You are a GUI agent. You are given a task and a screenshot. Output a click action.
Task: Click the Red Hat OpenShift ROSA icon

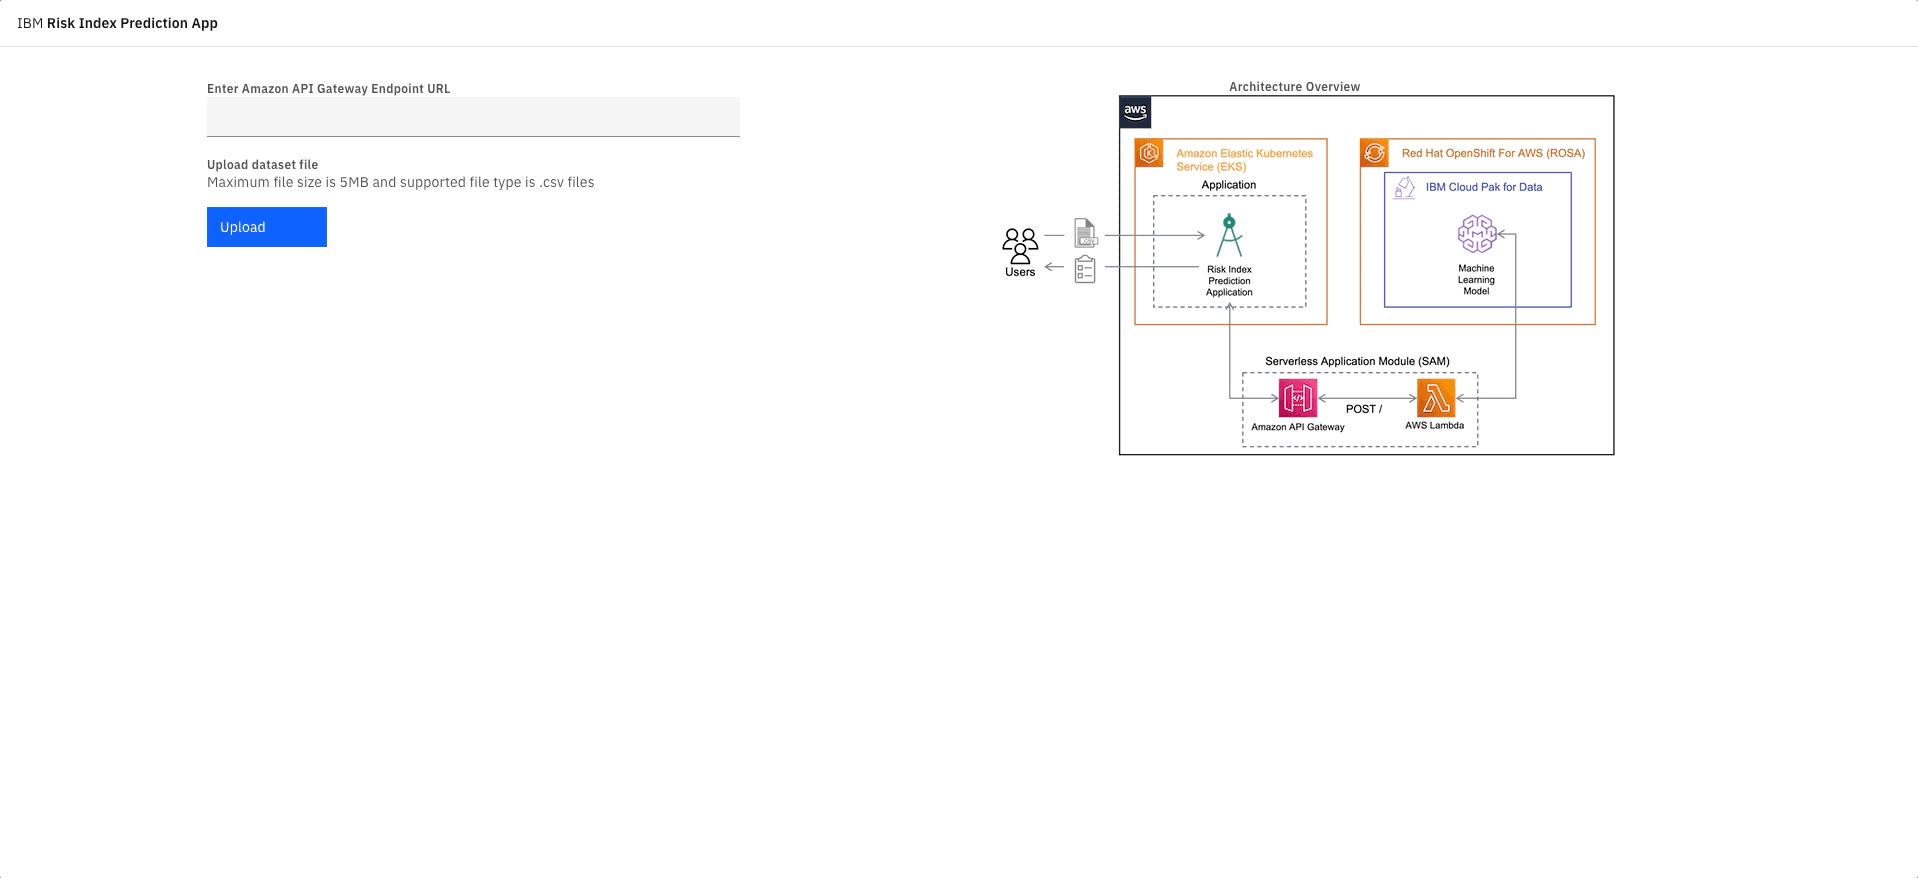1375,153
